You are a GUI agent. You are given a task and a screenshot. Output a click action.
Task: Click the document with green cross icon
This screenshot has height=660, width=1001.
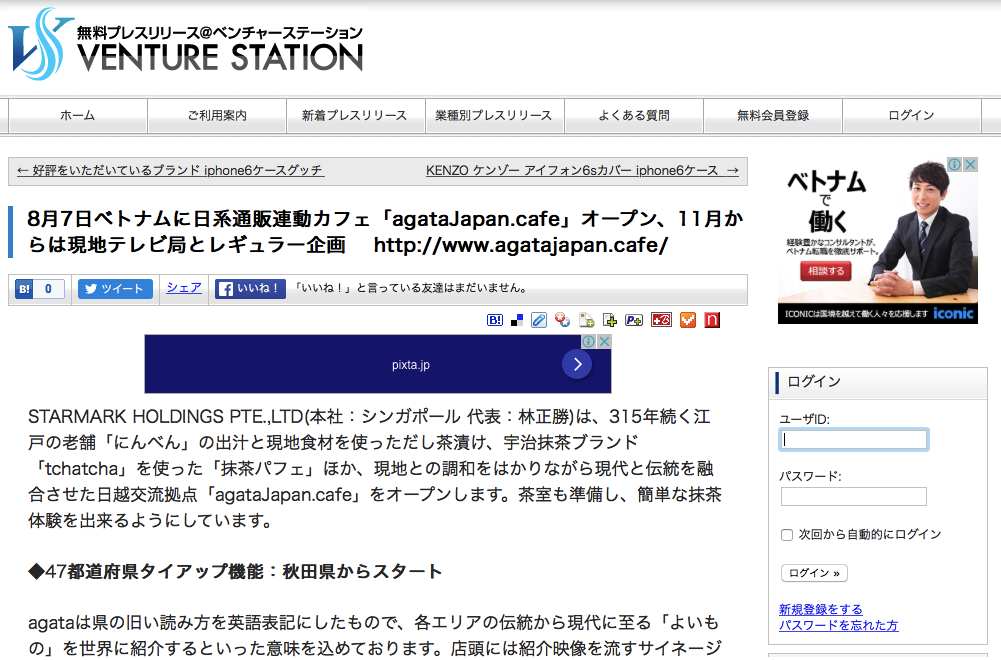(x=610, y=320)
